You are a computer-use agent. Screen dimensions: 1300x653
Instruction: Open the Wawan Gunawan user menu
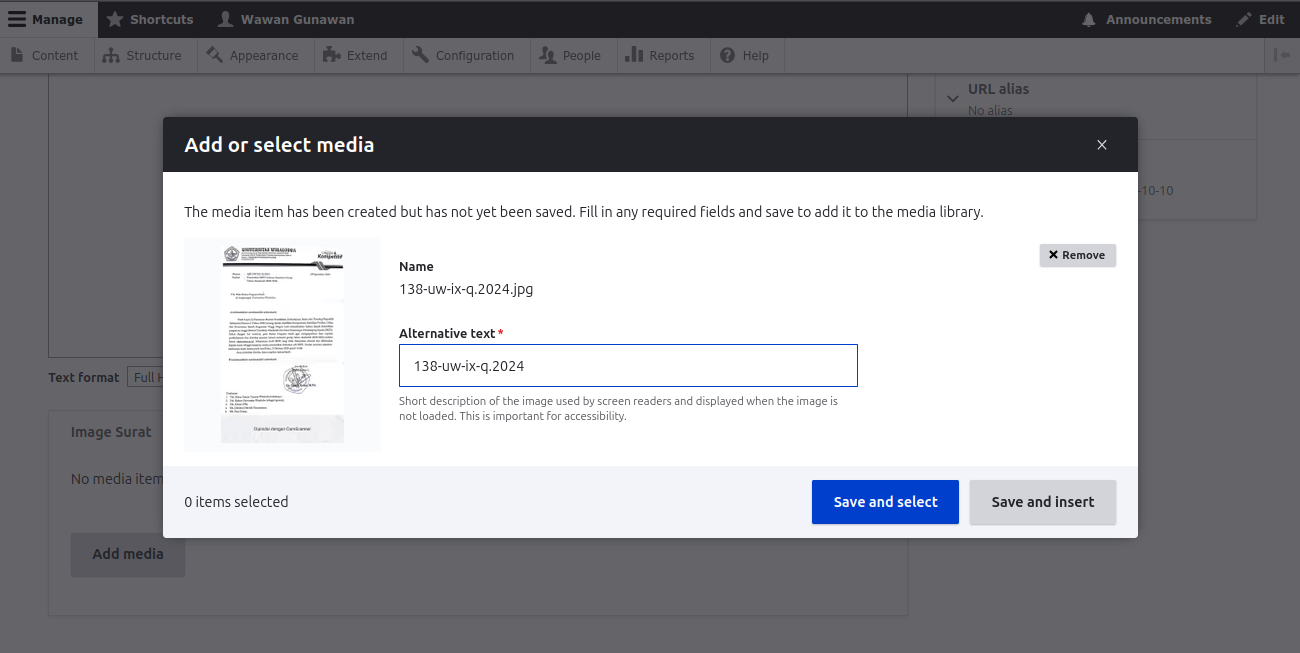[286, 19]
